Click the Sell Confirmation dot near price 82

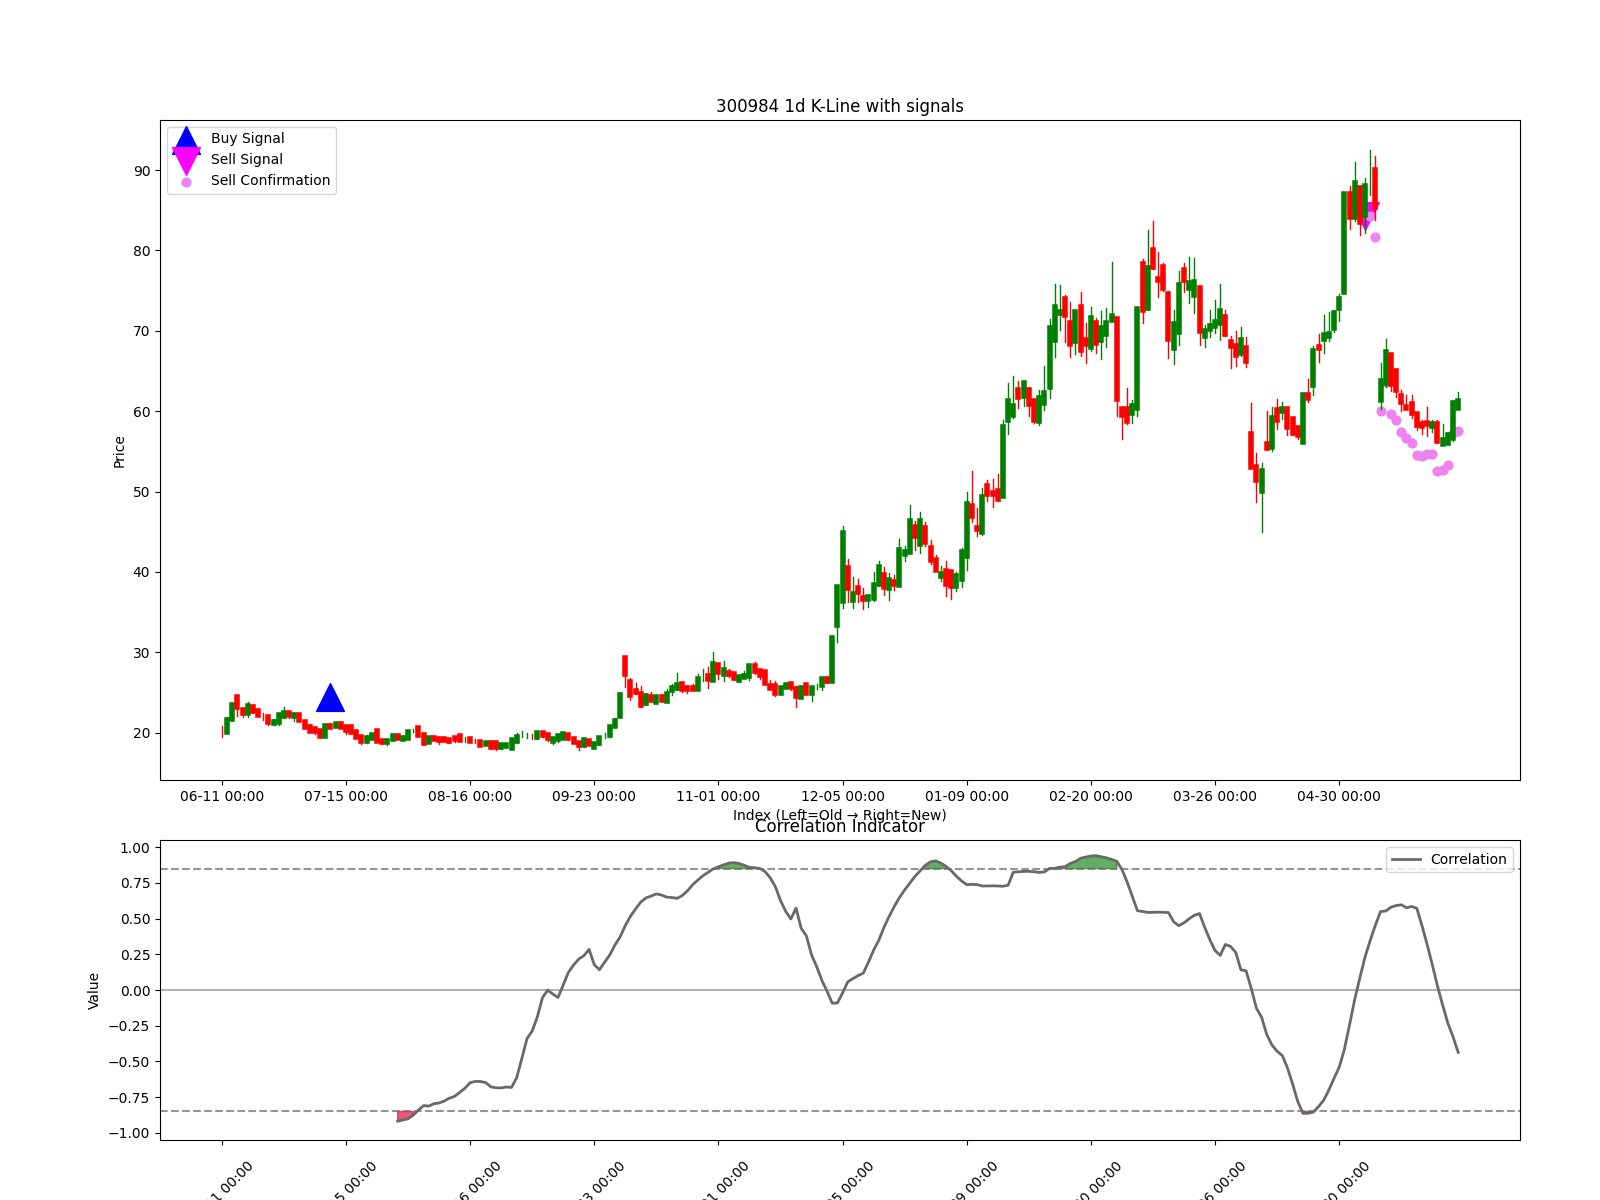(1375, 237)
